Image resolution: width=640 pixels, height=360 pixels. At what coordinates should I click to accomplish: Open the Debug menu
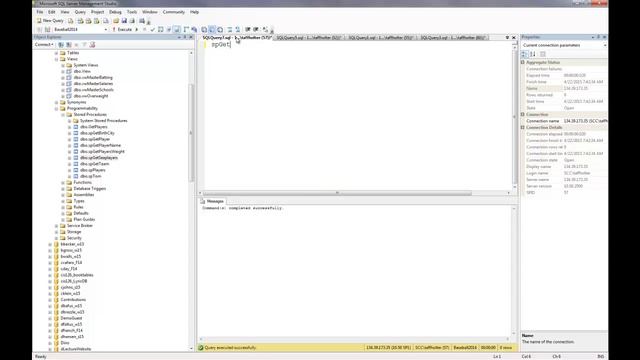(x=116, y=12)
